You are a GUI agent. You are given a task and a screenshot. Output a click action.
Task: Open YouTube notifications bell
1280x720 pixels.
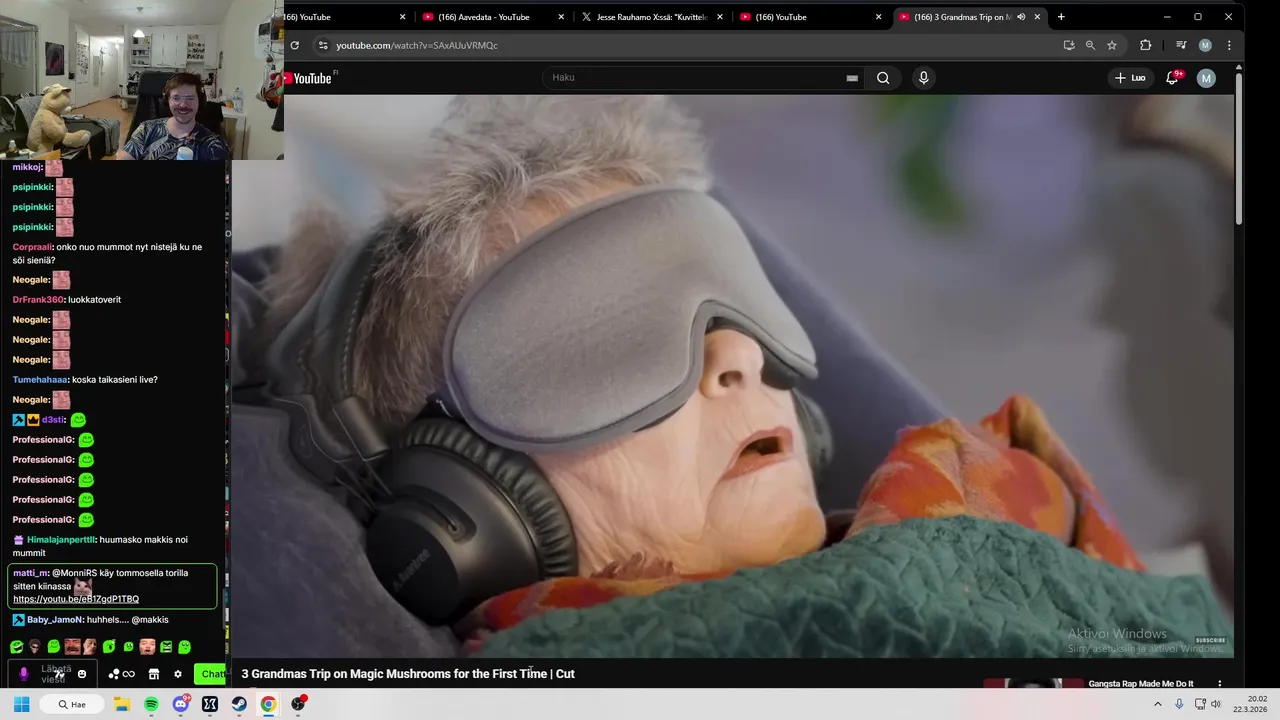pos(1172,78)
